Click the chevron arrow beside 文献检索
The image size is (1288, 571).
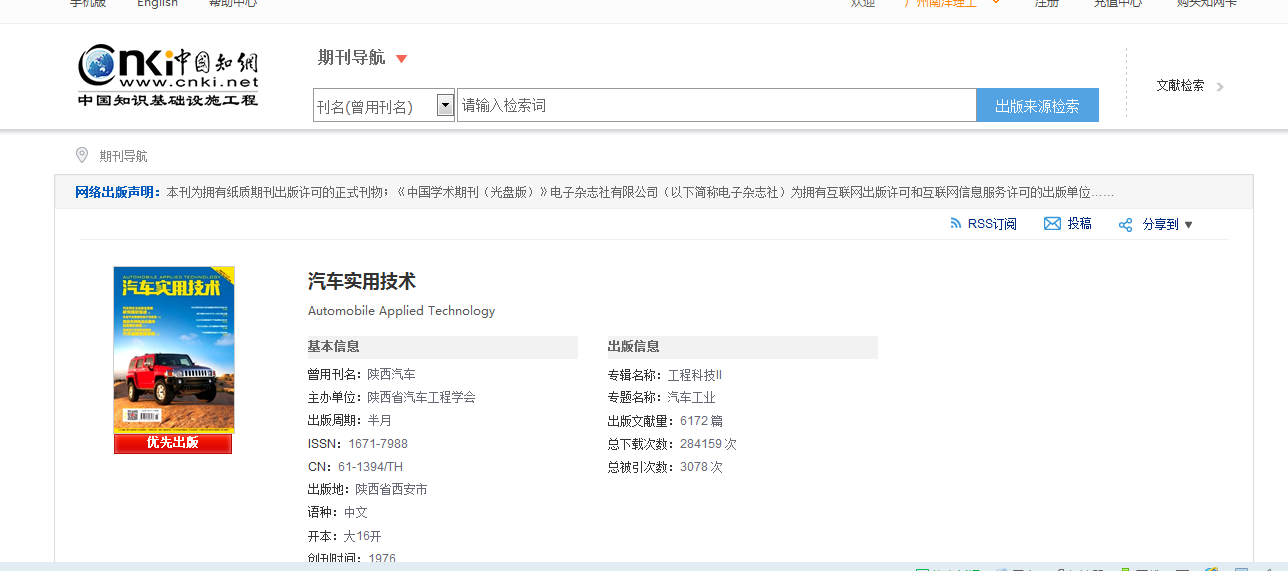1220,87
